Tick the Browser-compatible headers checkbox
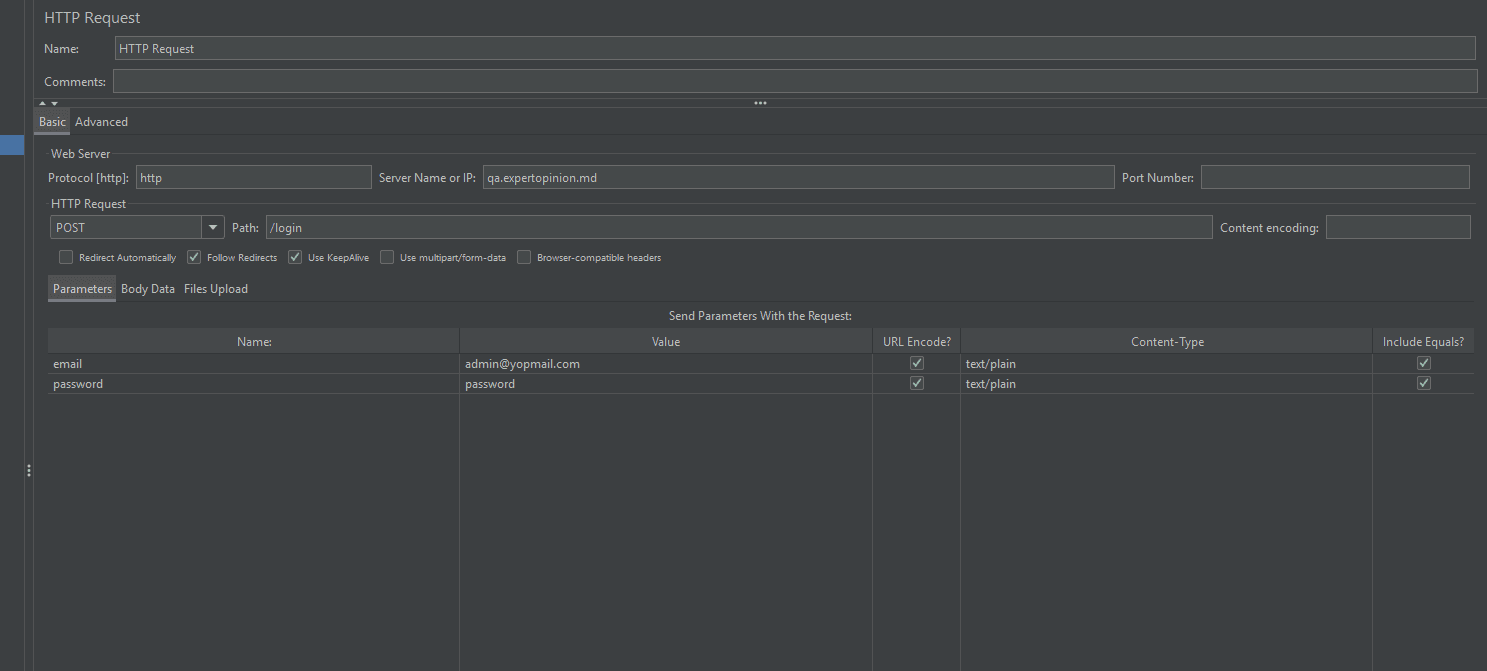This screenshot has width=1487, height=671. [x=524, y=257]
